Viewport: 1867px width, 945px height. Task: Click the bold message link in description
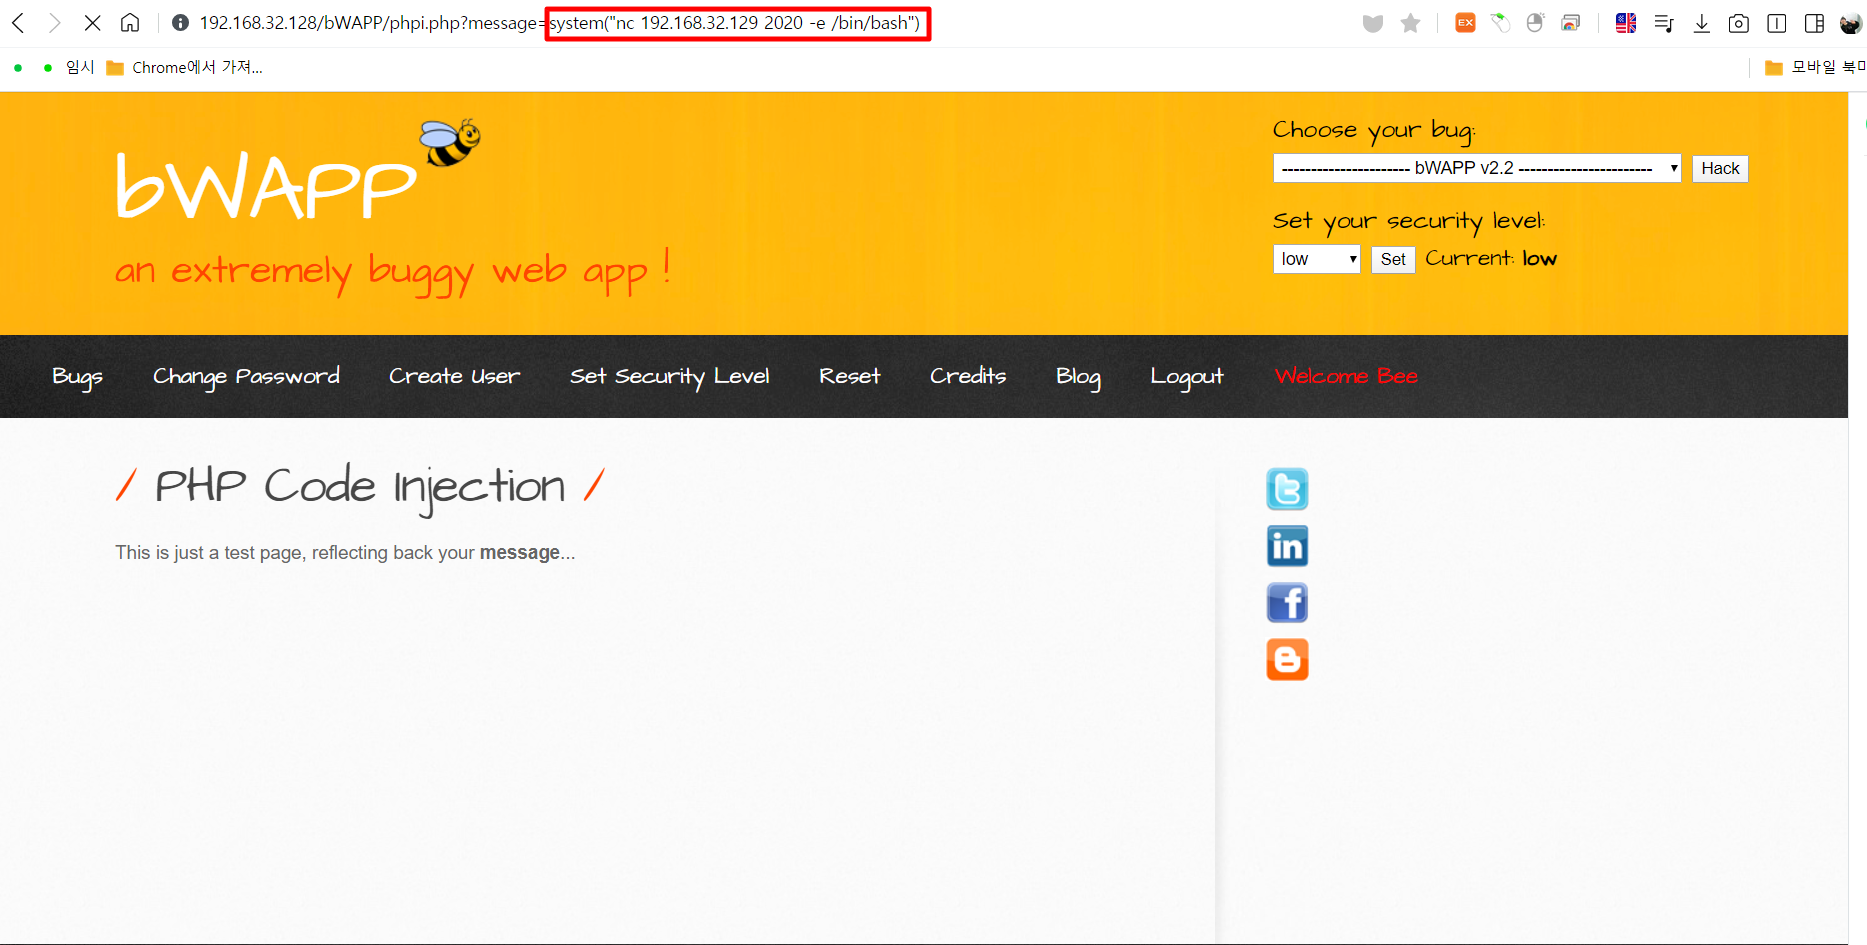520,552
